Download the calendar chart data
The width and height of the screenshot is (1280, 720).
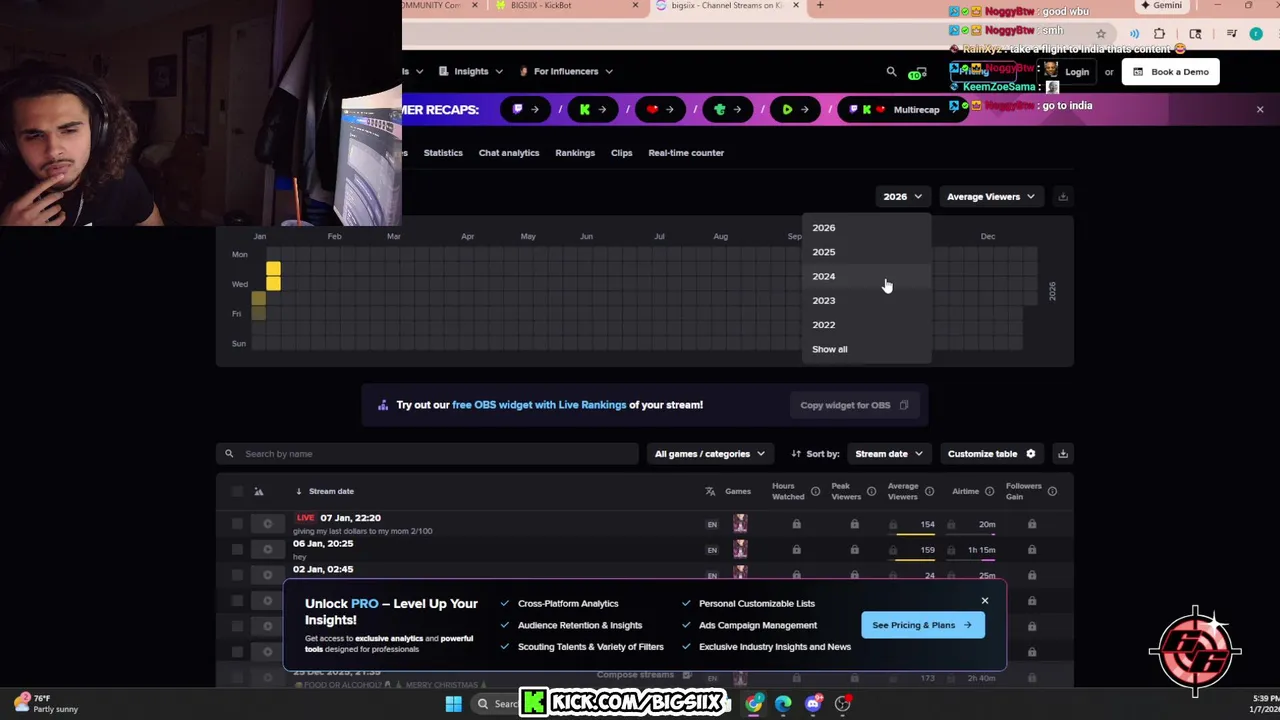pos(1063,197)
